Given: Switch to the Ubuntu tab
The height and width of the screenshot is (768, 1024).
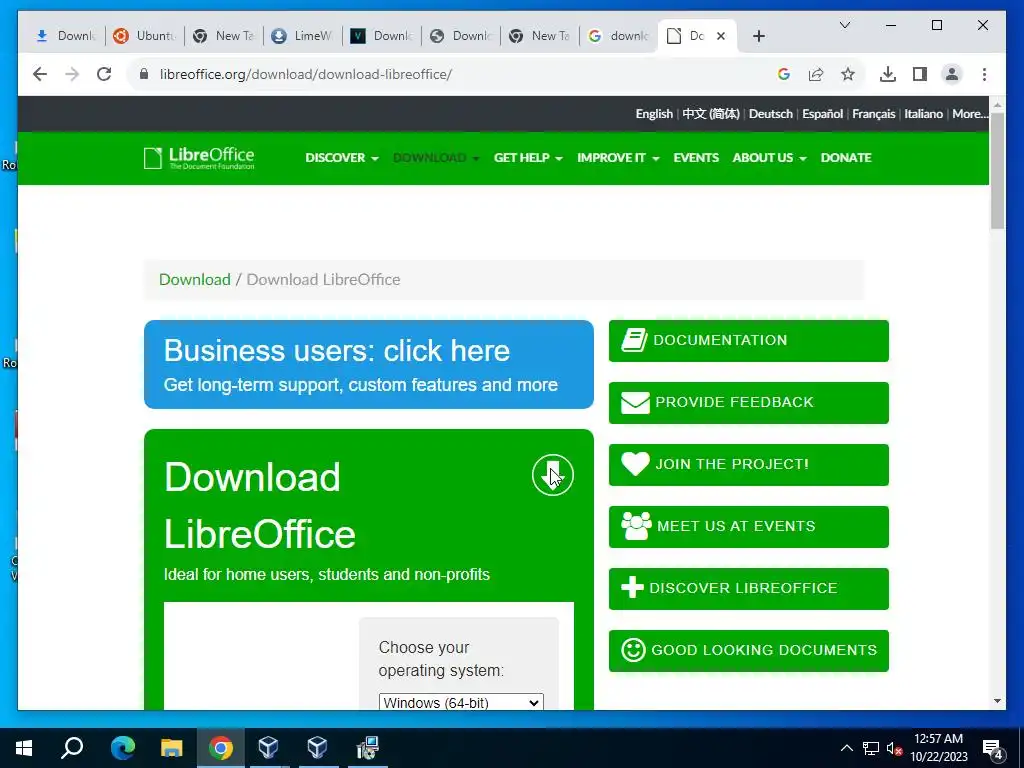Looking at the screenshot, I should [144, 36].
